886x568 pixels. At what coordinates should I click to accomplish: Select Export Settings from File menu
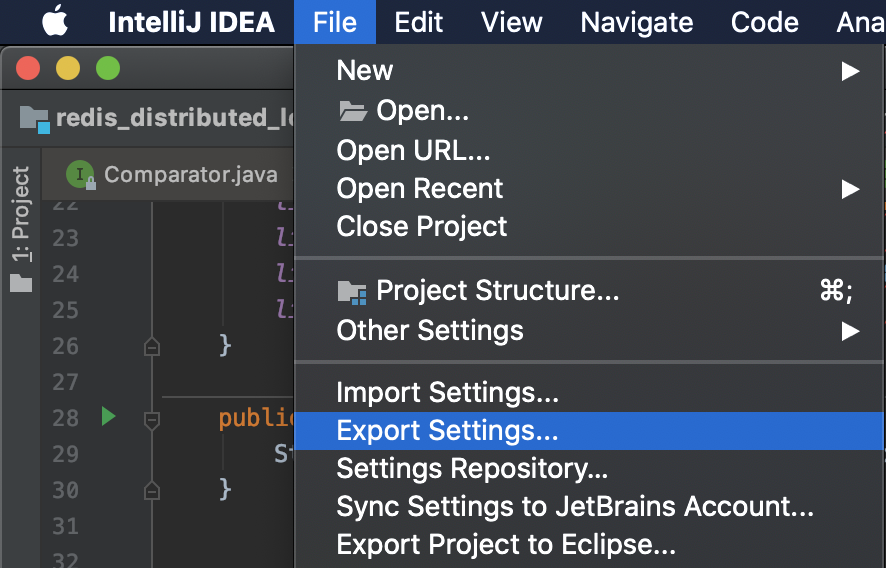447,431
